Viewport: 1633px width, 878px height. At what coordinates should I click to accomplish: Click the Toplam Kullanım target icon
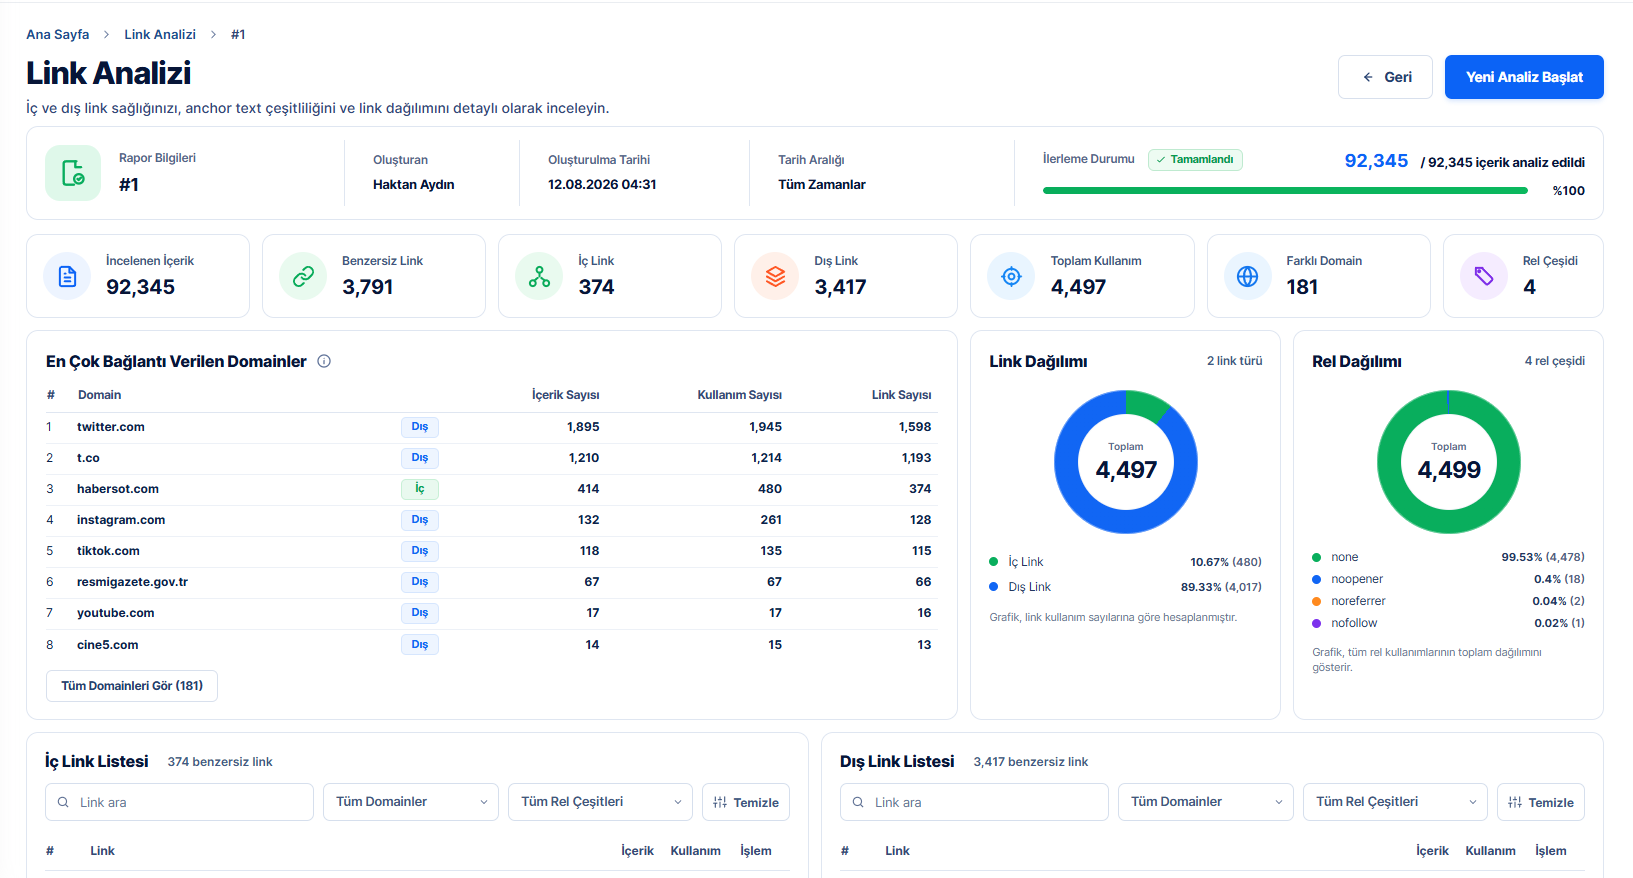click(x=1011, y=276)
